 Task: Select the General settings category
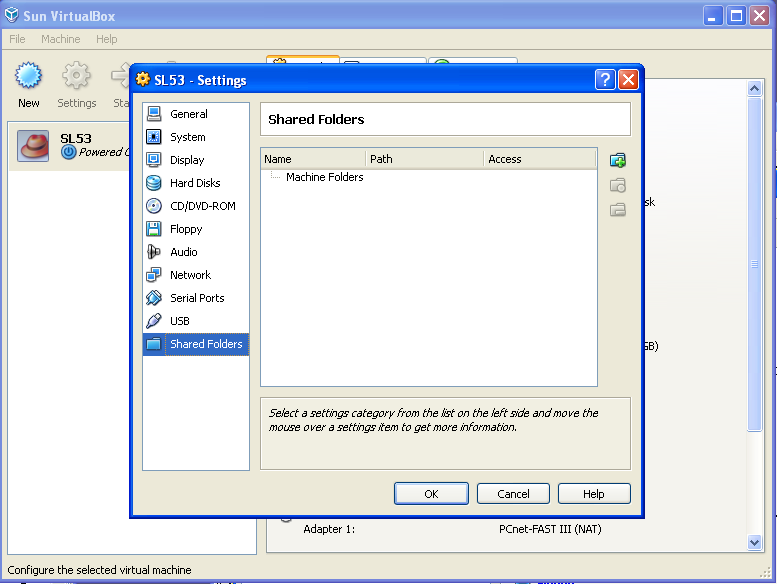196,114
